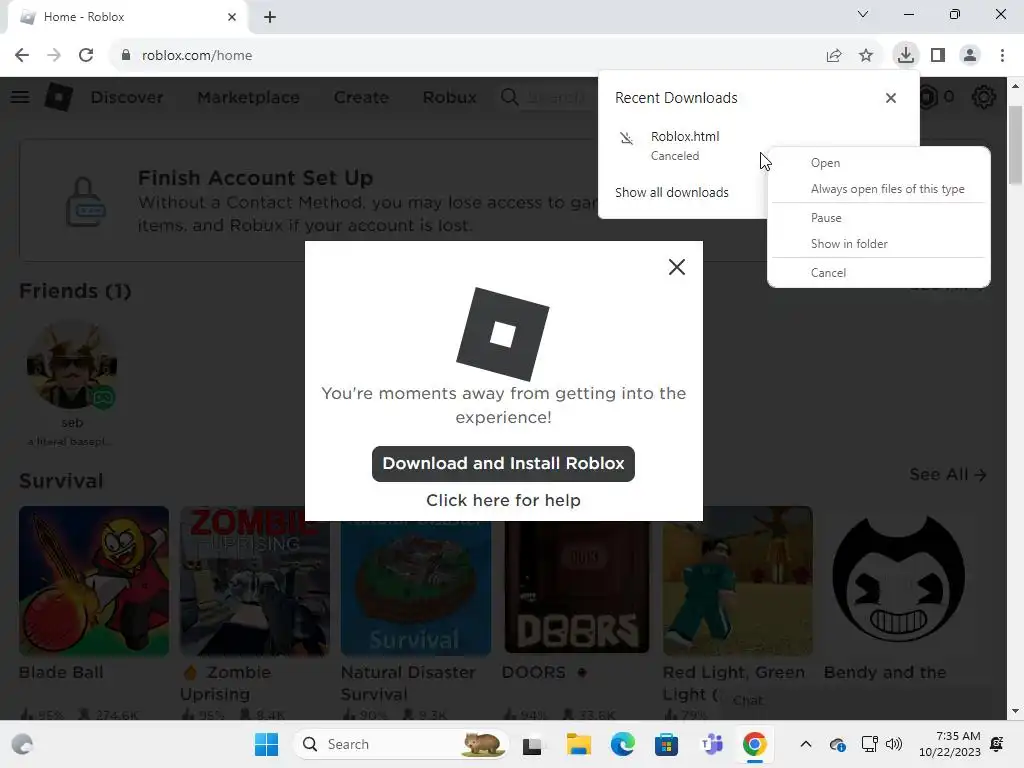Open the clock and date flyout
This screenshot has height=768, width=1024.
coord(950,744)
